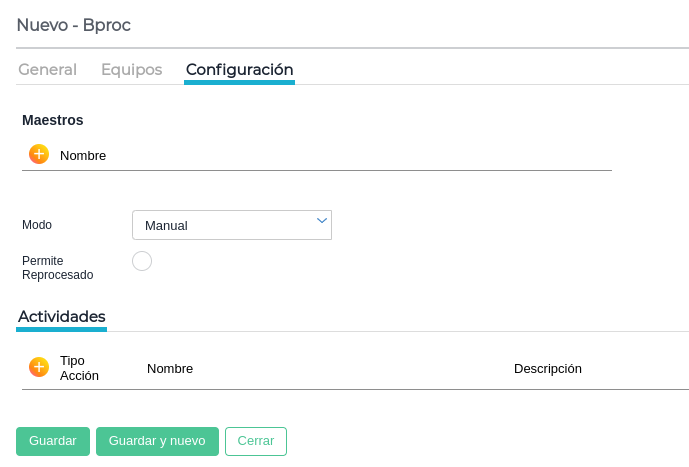The image size is (689, 467).
Task: Enable the Permite Reprocesado checkbox
Action: [x=142, y=261]
